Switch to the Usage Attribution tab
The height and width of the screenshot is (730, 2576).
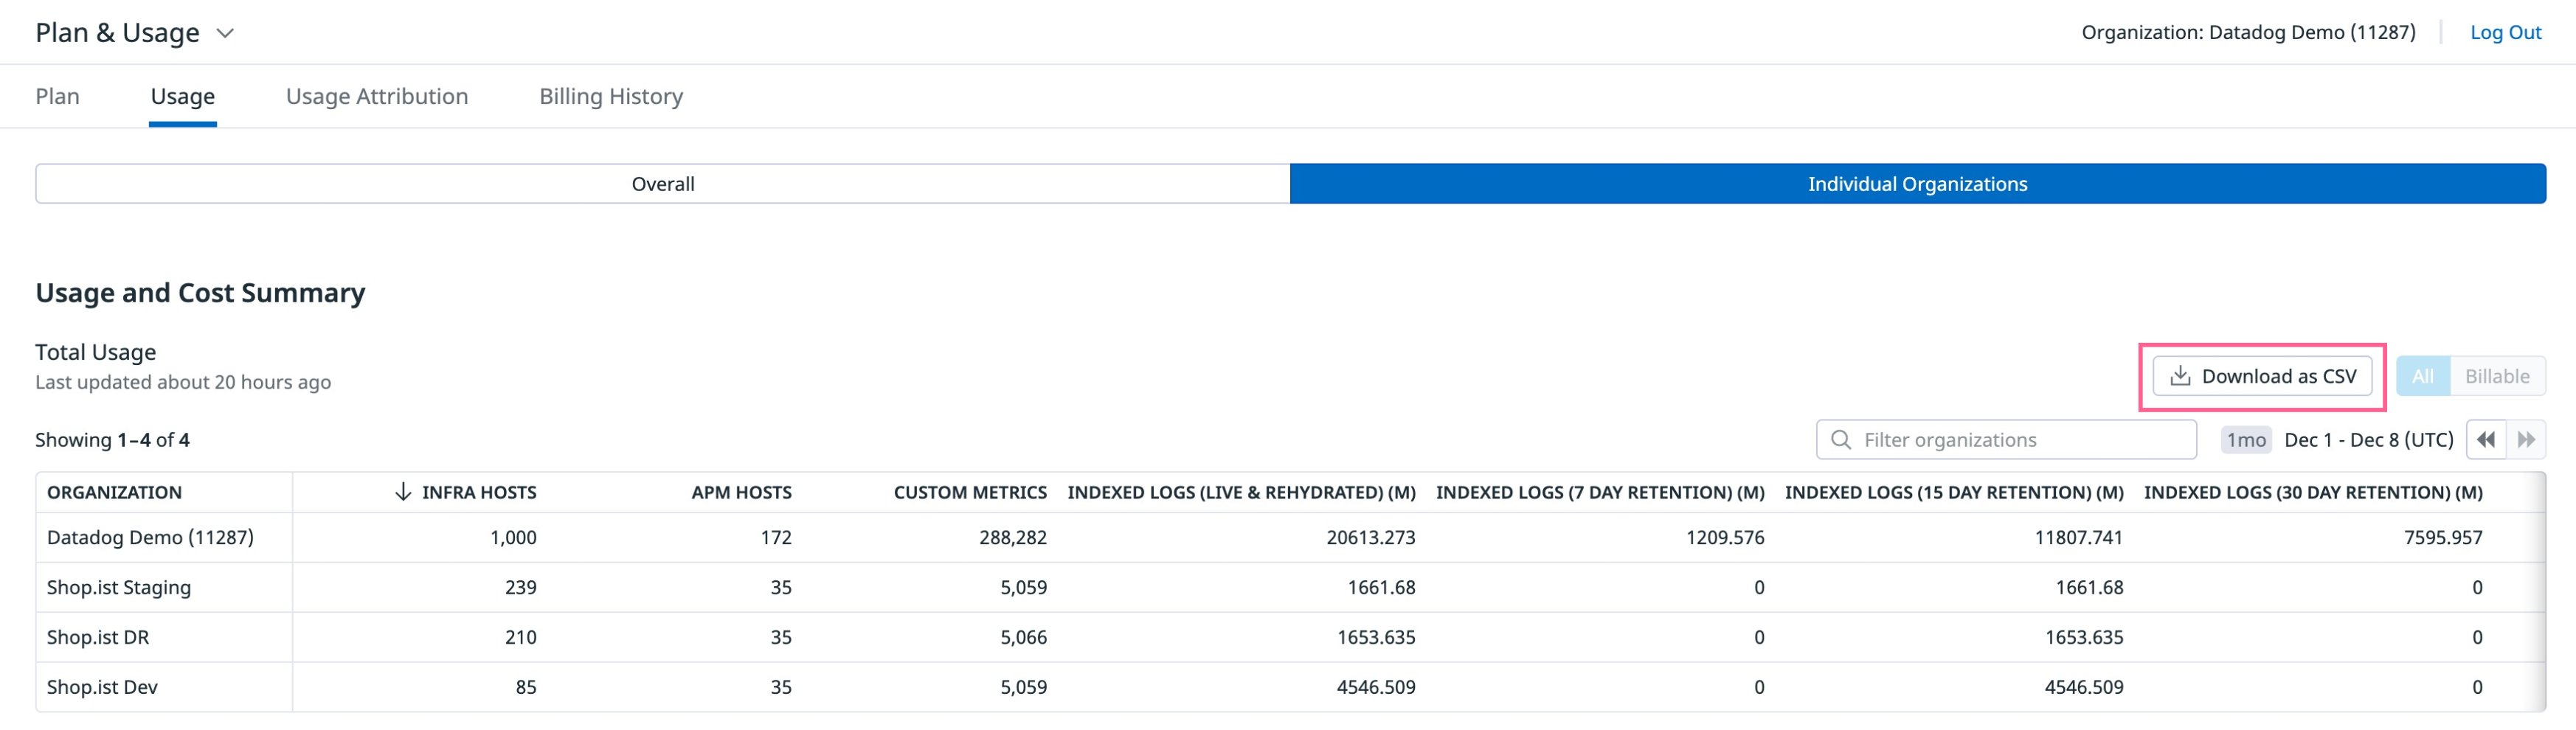[x=377, y=96]
